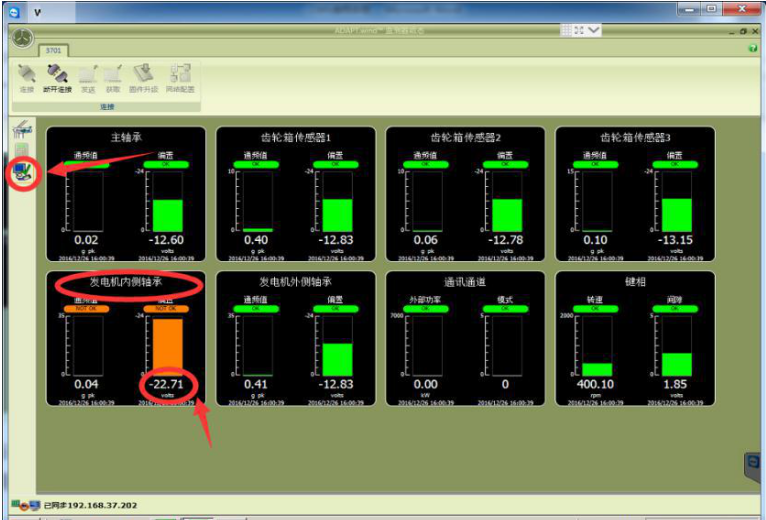The height and width of the screenshot is (520, 766).
Task: Click the 0.10 g pk value in 齿轮箱传感器3
Action: [595, 240]
